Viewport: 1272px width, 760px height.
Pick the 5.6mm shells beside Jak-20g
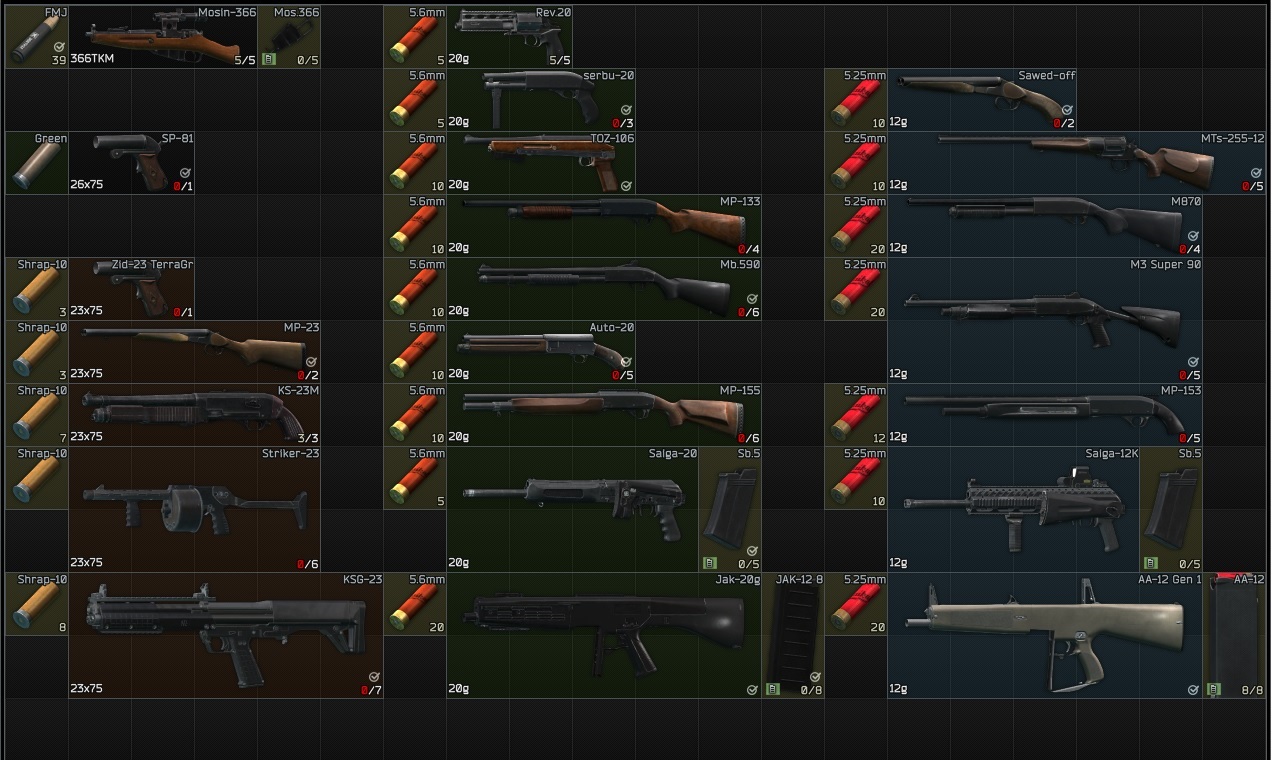[415, 603]
